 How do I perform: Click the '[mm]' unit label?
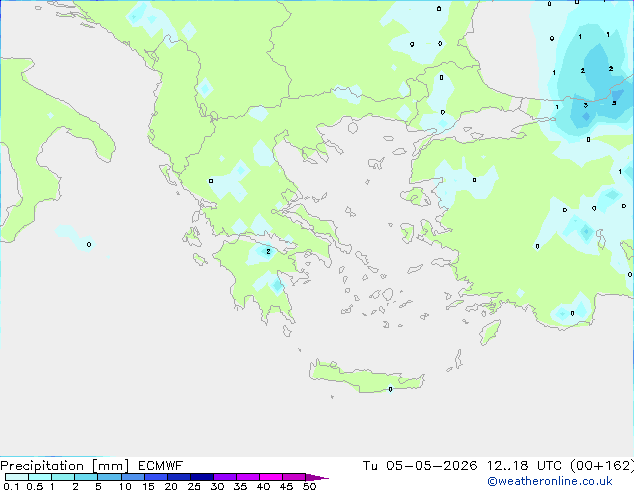tap(110, 466)
